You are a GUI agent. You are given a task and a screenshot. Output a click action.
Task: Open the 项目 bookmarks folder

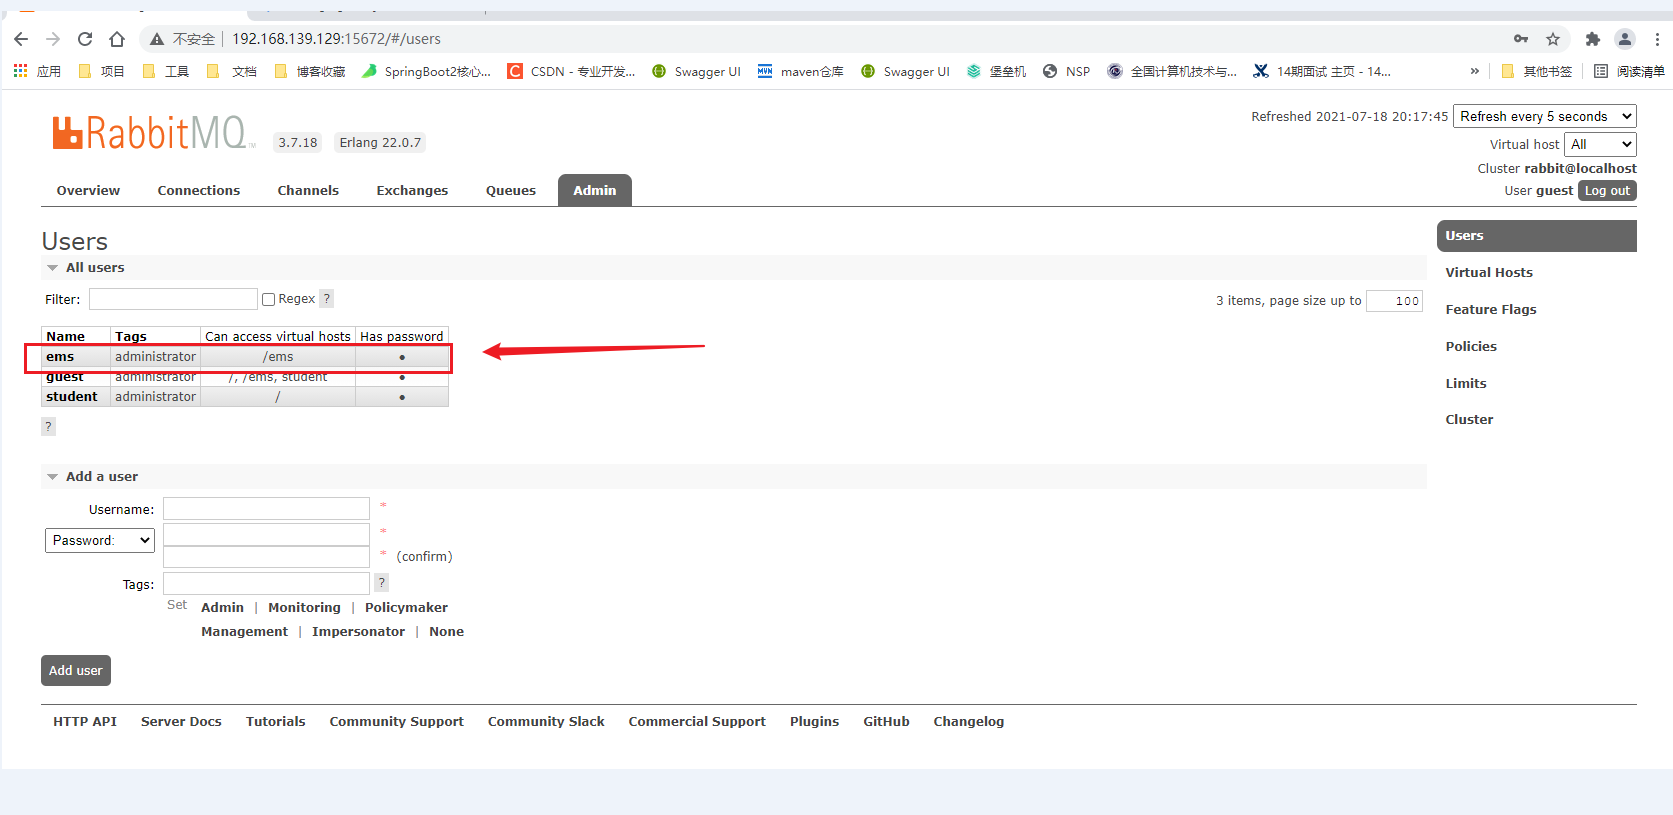tap(101, 71)
